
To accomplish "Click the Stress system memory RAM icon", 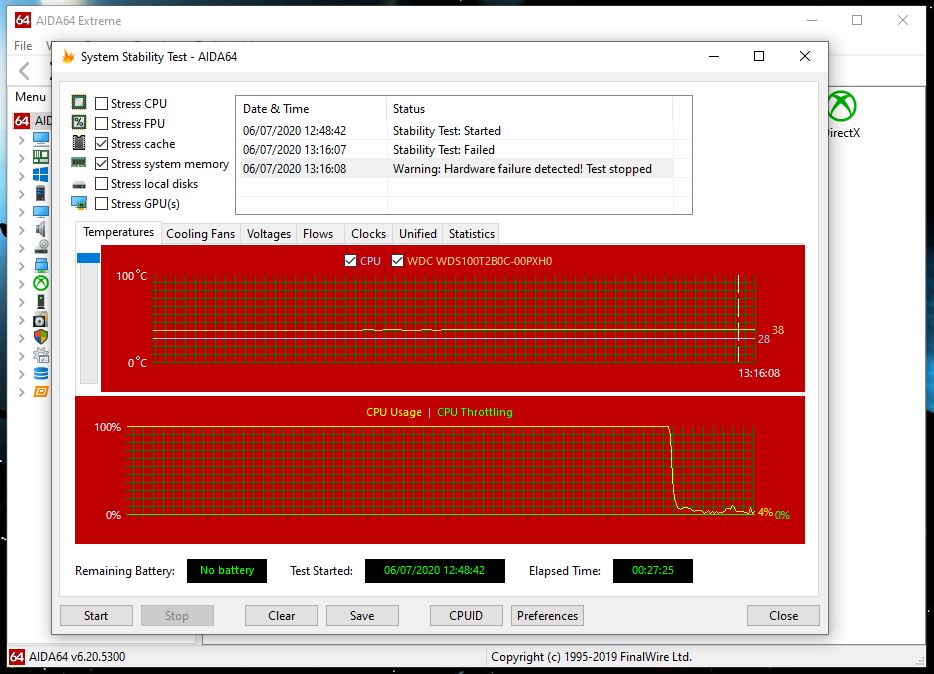I will [79, 163].
